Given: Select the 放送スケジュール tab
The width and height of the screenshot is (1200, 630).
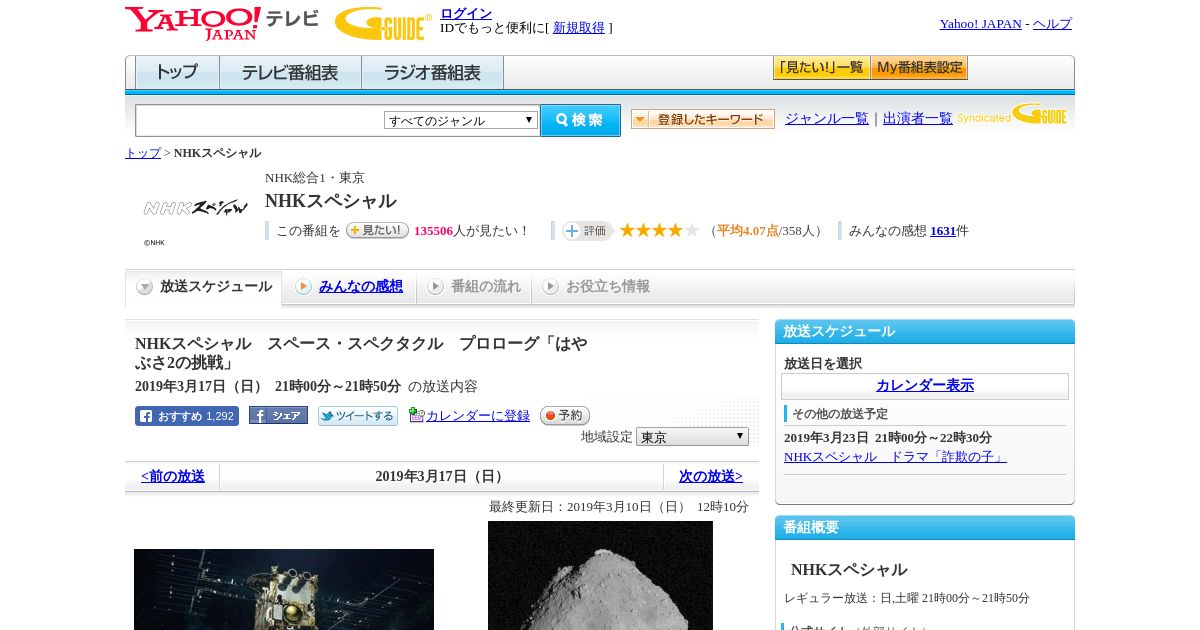Looking at the screenshot, I should pos(204,287).
